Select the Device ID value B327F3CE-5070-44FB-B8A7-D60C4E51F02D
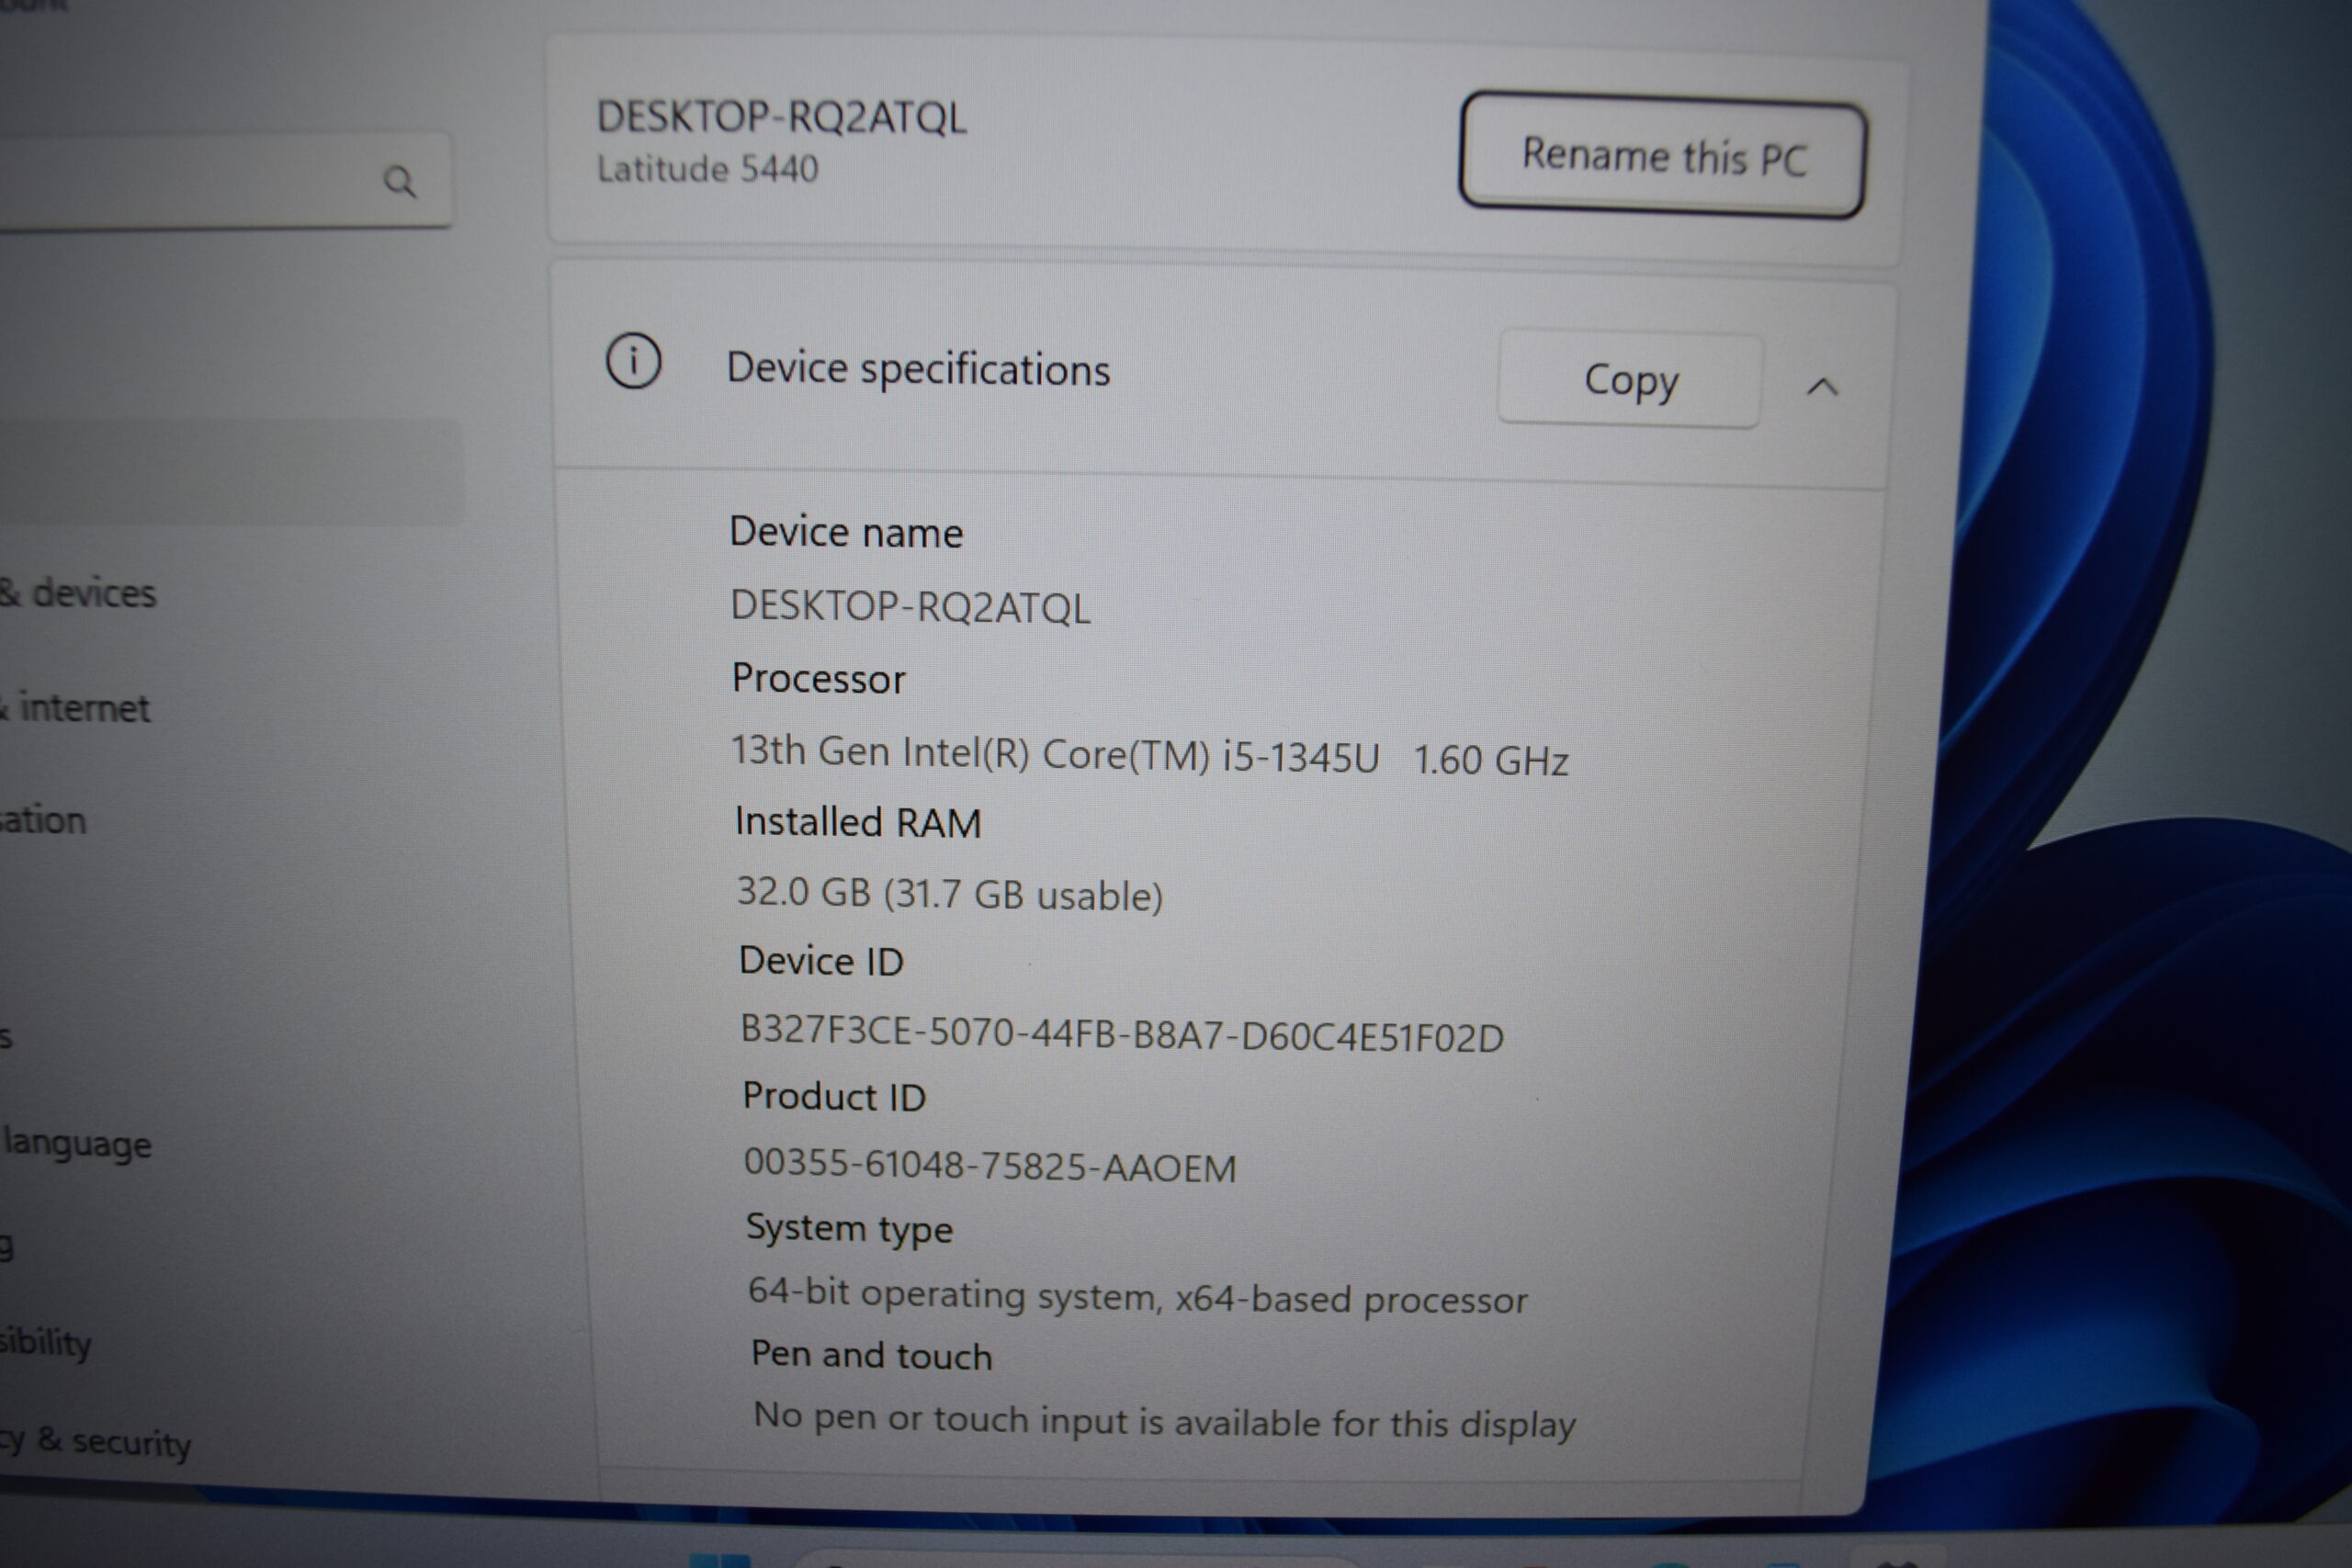 1121,1034
